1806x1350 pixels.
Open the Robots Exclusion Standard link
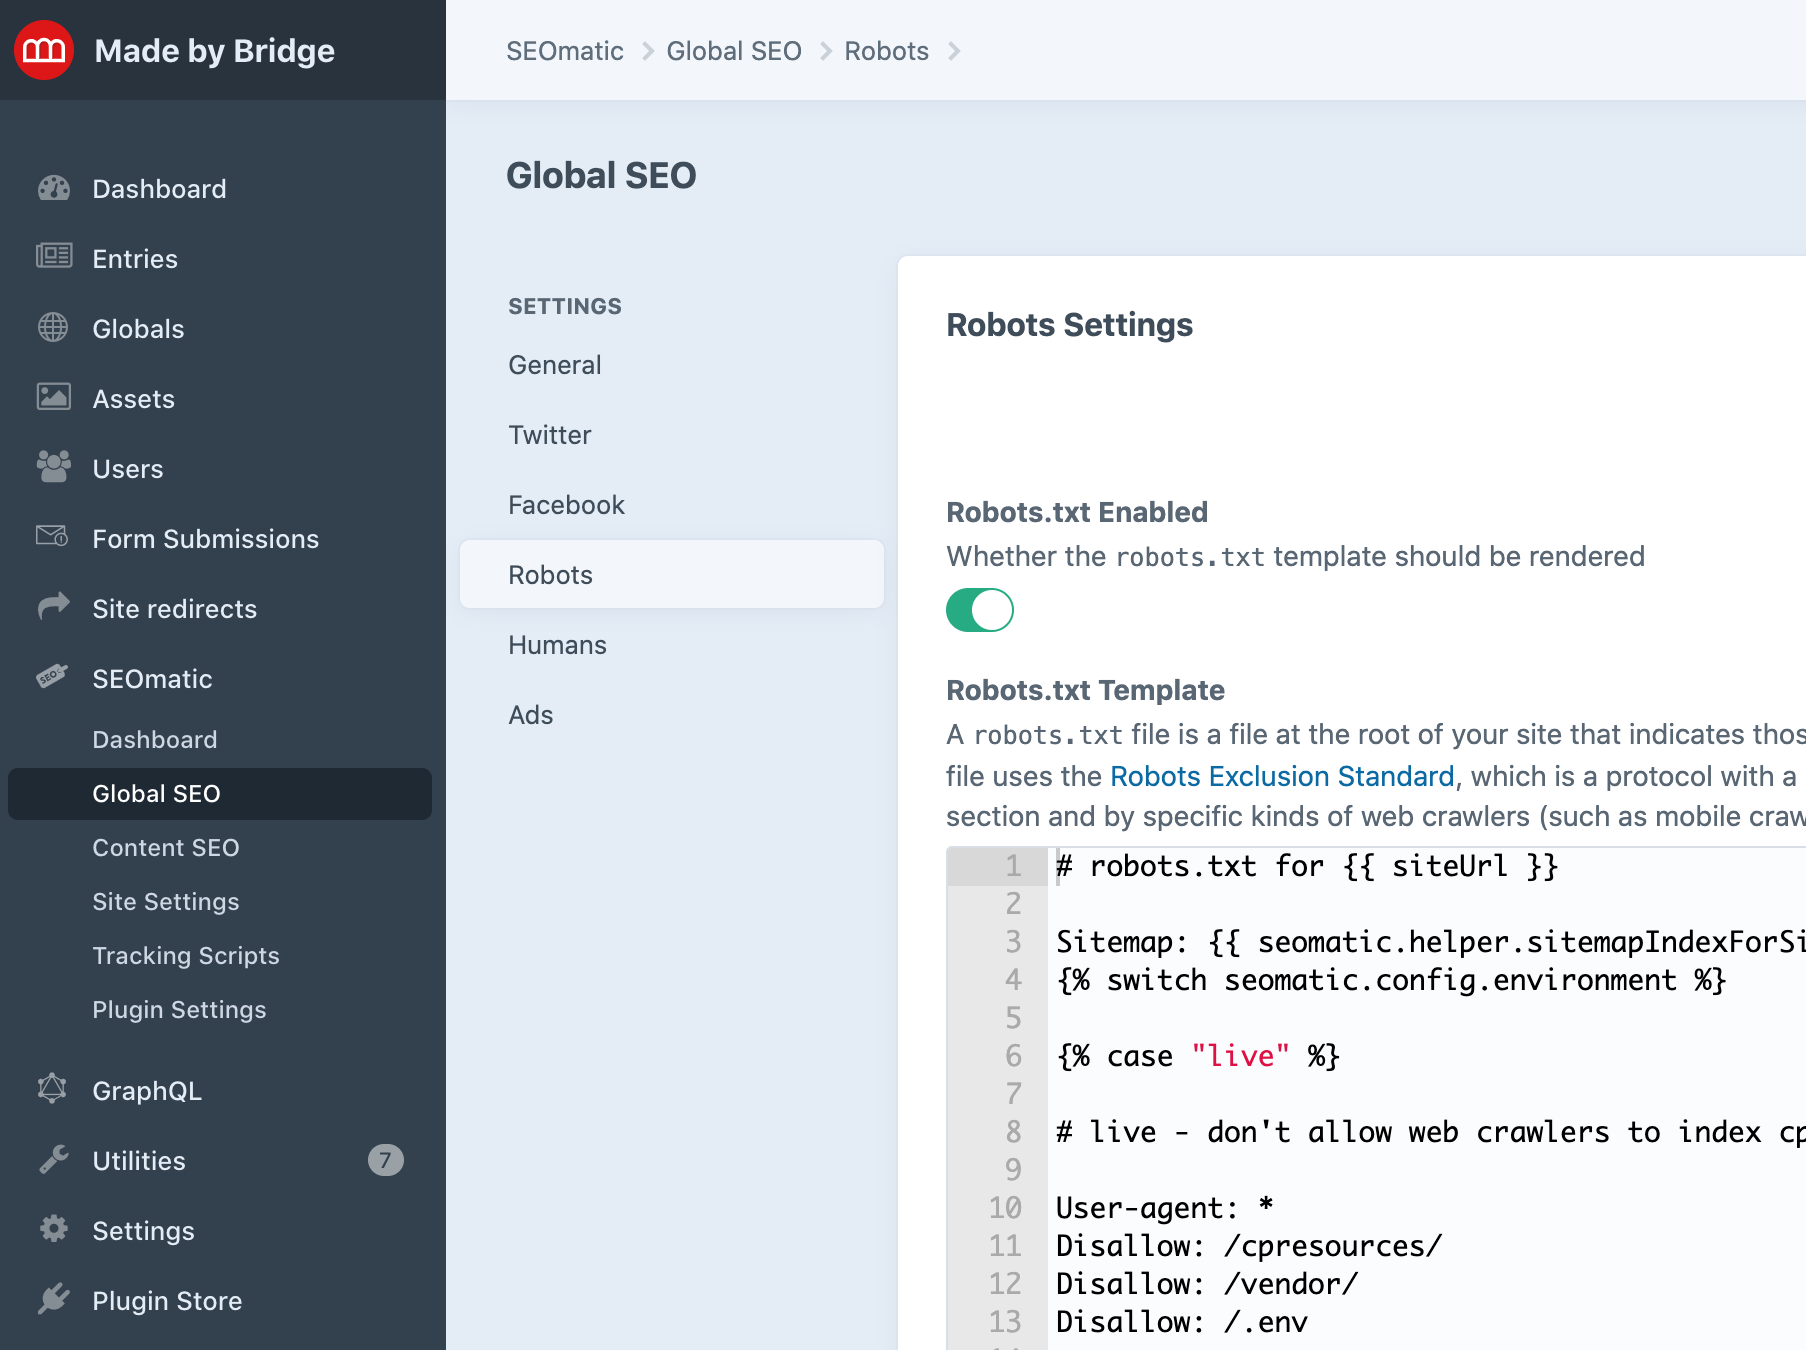pyautogui.click(x=1282, y=776)
